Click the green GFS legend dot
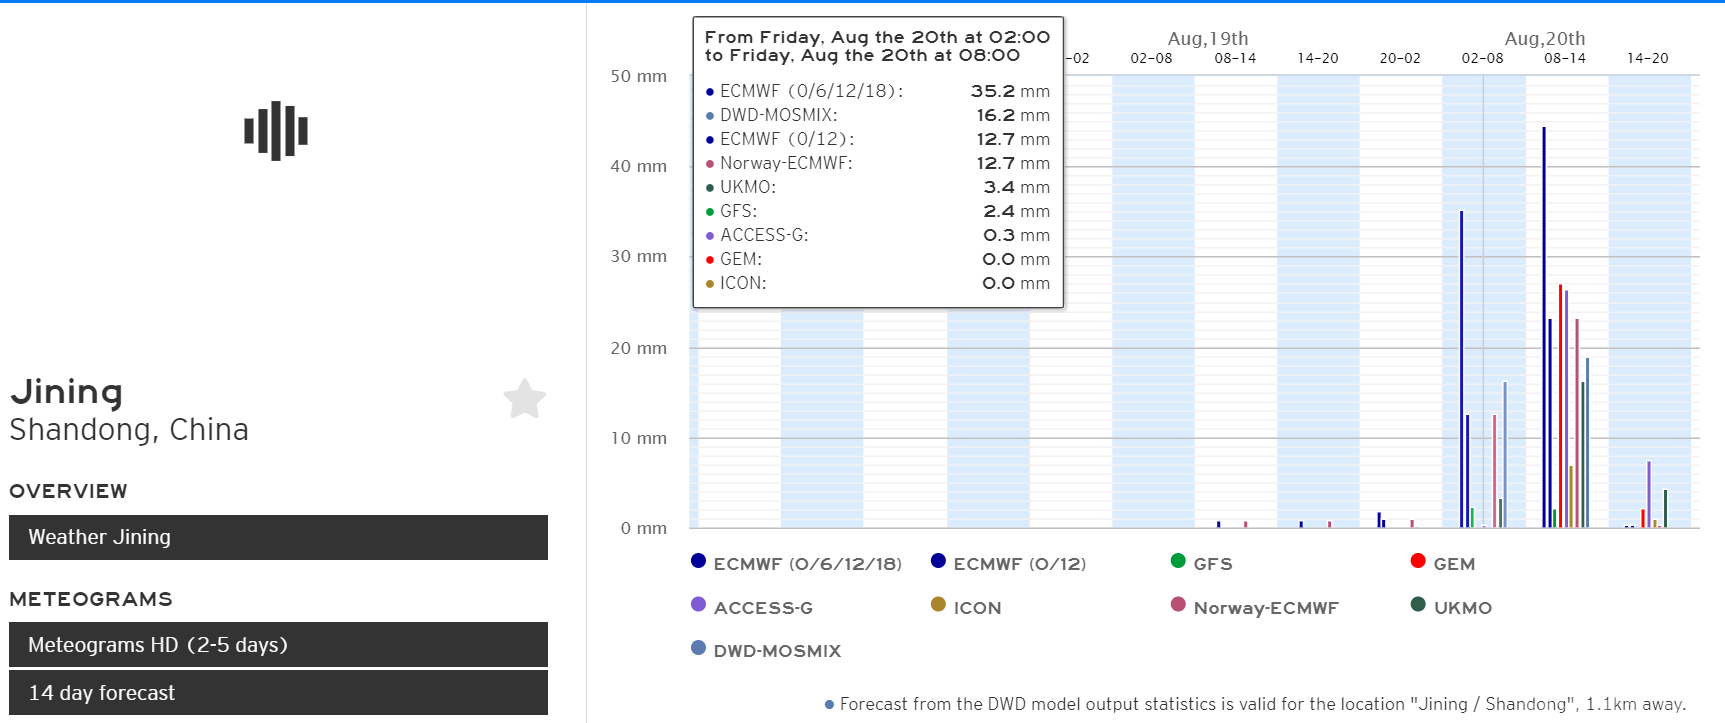 tap(1178, 561)
